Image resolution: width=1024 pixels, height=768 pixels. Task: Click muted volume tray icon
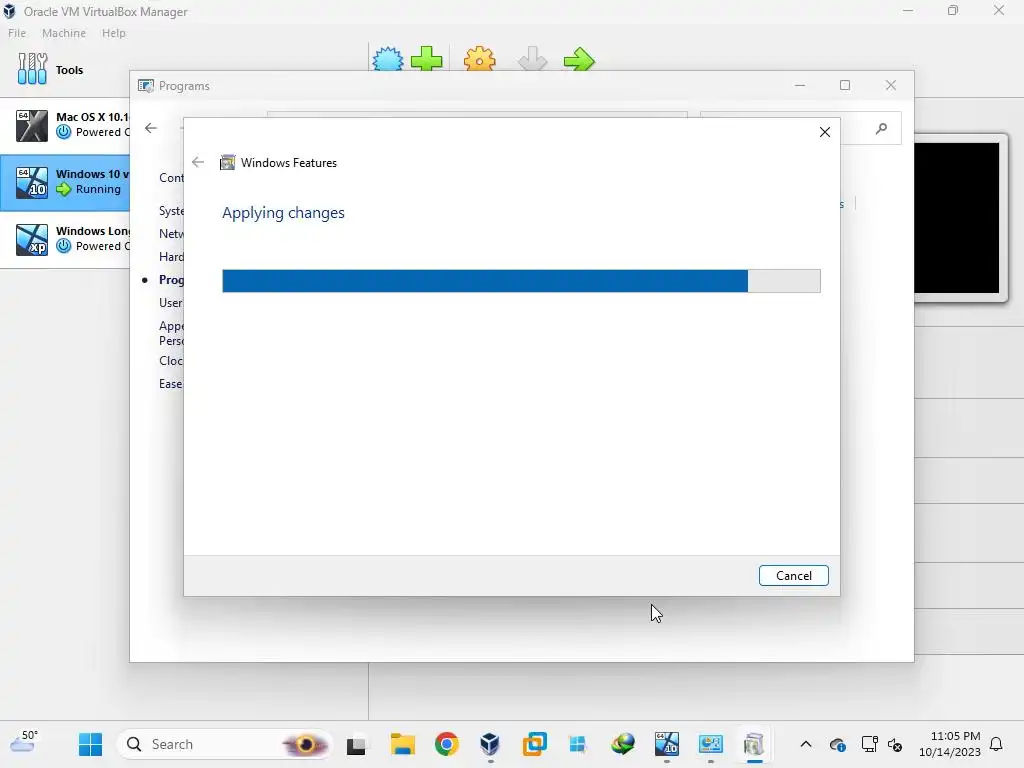(895, 744)
